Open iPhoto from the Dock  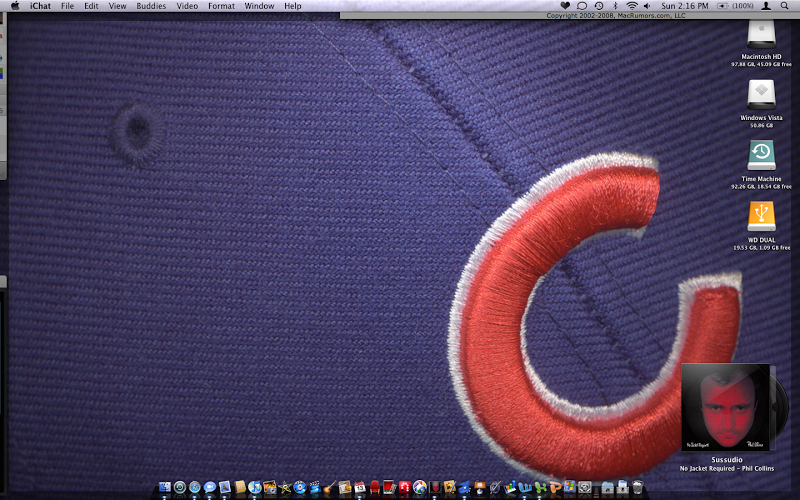tap(270, 487)
